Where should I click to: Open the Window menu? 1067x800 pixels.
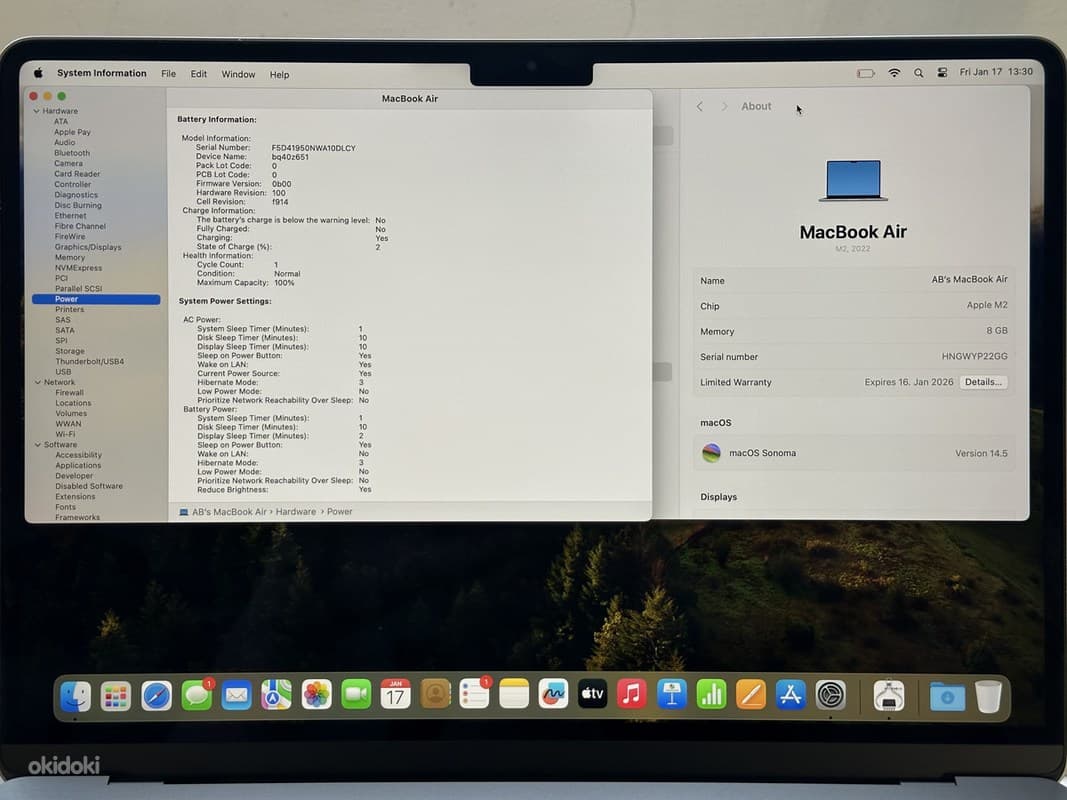click(x=238, y=74)
